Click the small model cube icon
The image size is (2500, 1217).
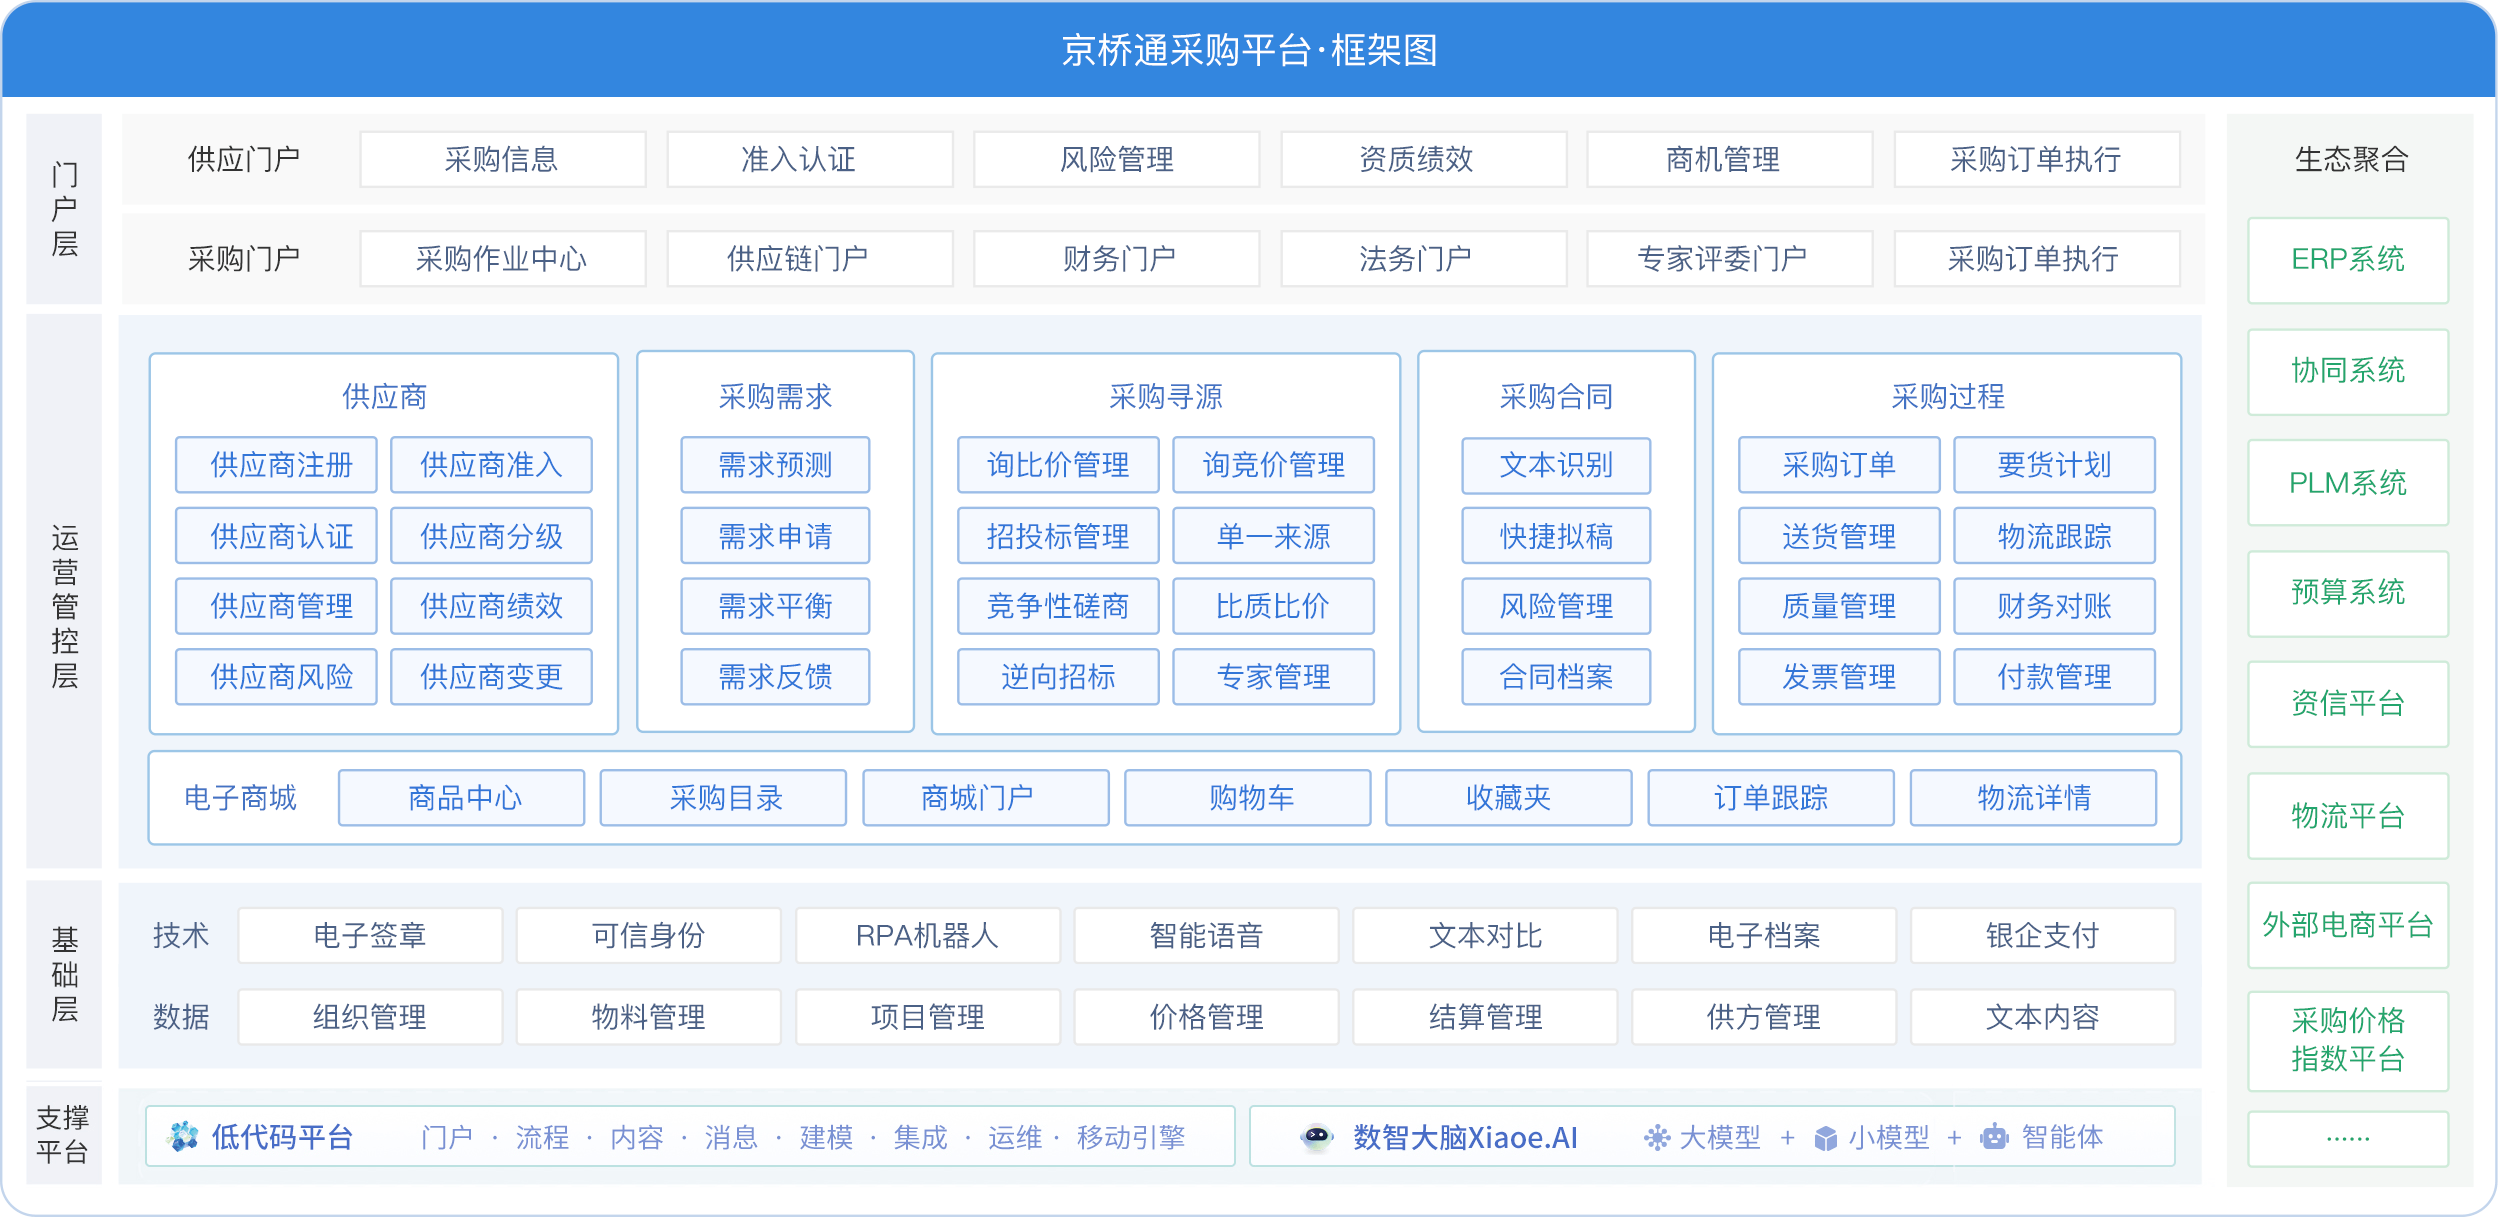point(1826,1138)
